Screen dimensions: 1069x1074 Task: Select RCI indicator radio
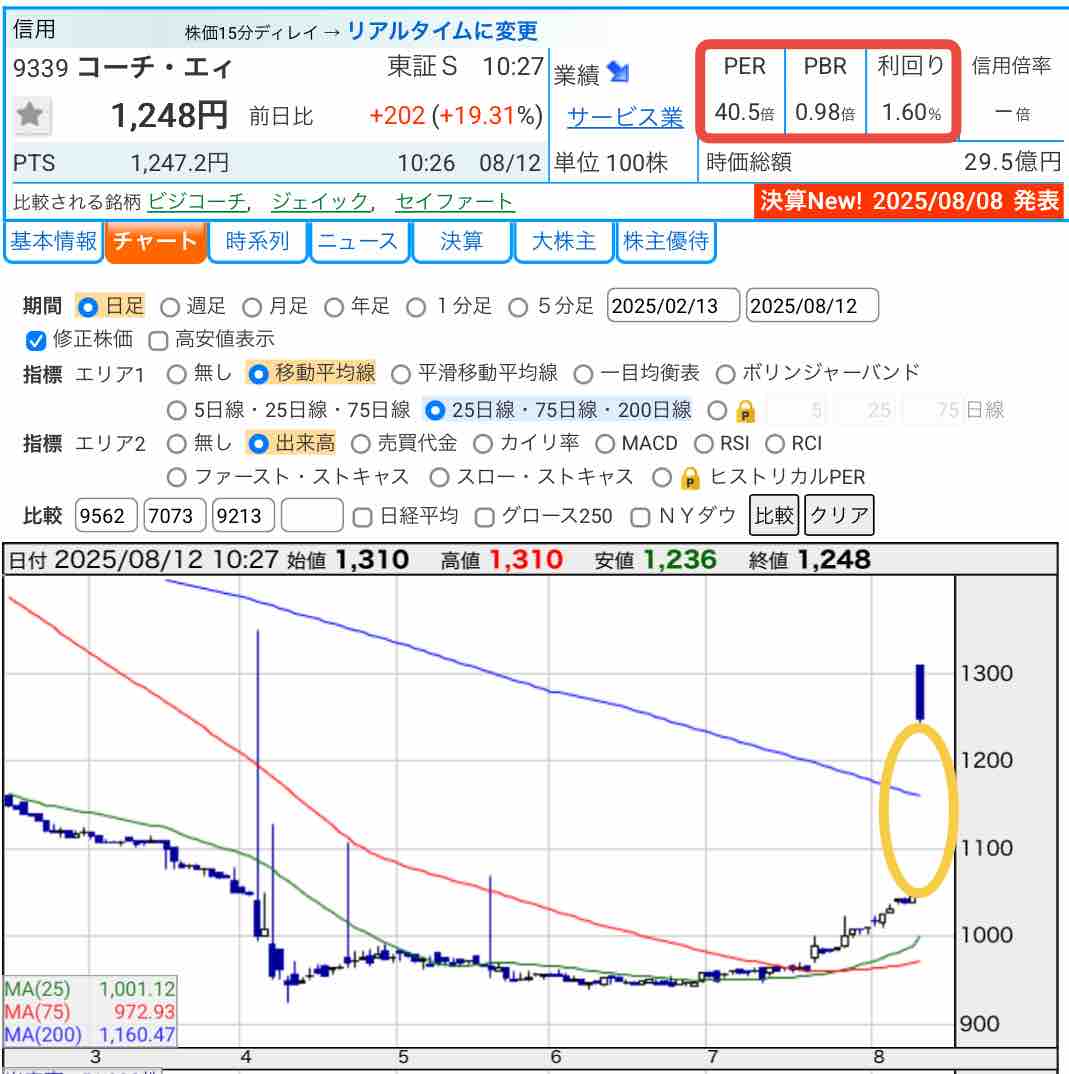pyautogui.click(x=775, y=444)
